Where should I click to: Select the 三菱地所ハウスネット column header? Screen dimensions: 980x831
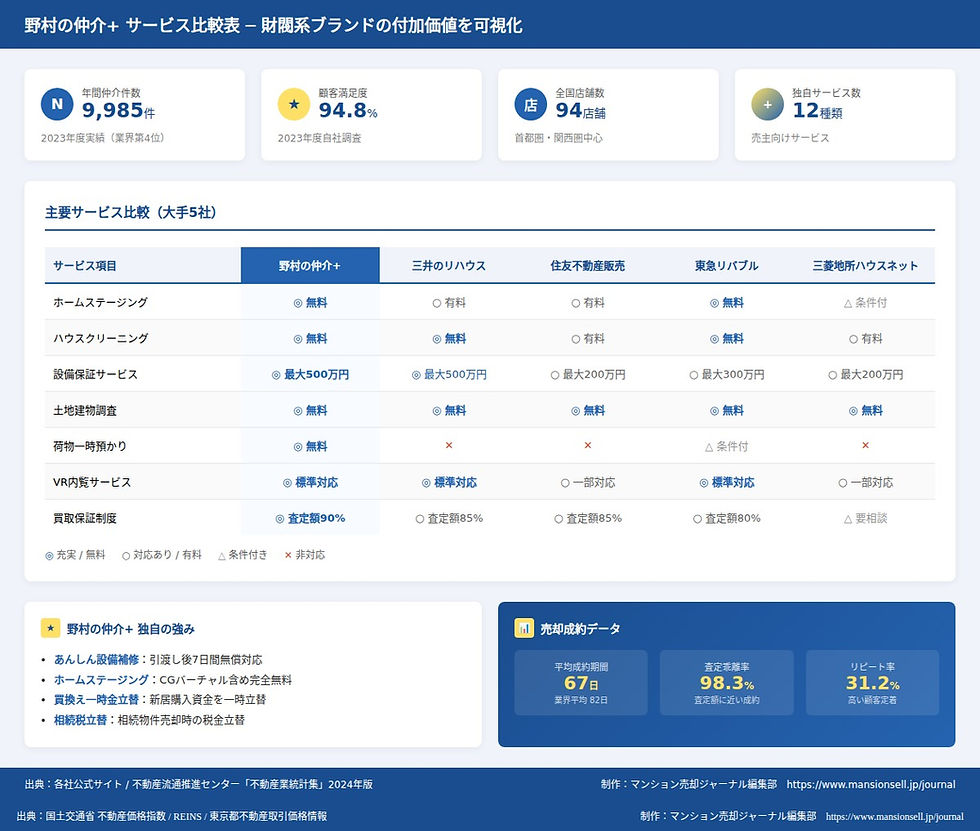[866, 266]
